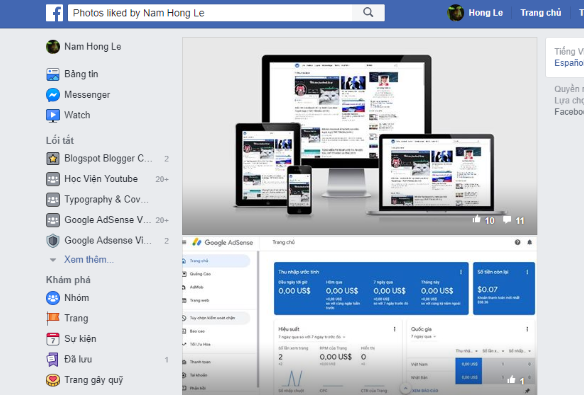The image size is (584, 401).
Task: Open Trang gây quỹ fundraisers link
Action: click(x=93, y=380)
